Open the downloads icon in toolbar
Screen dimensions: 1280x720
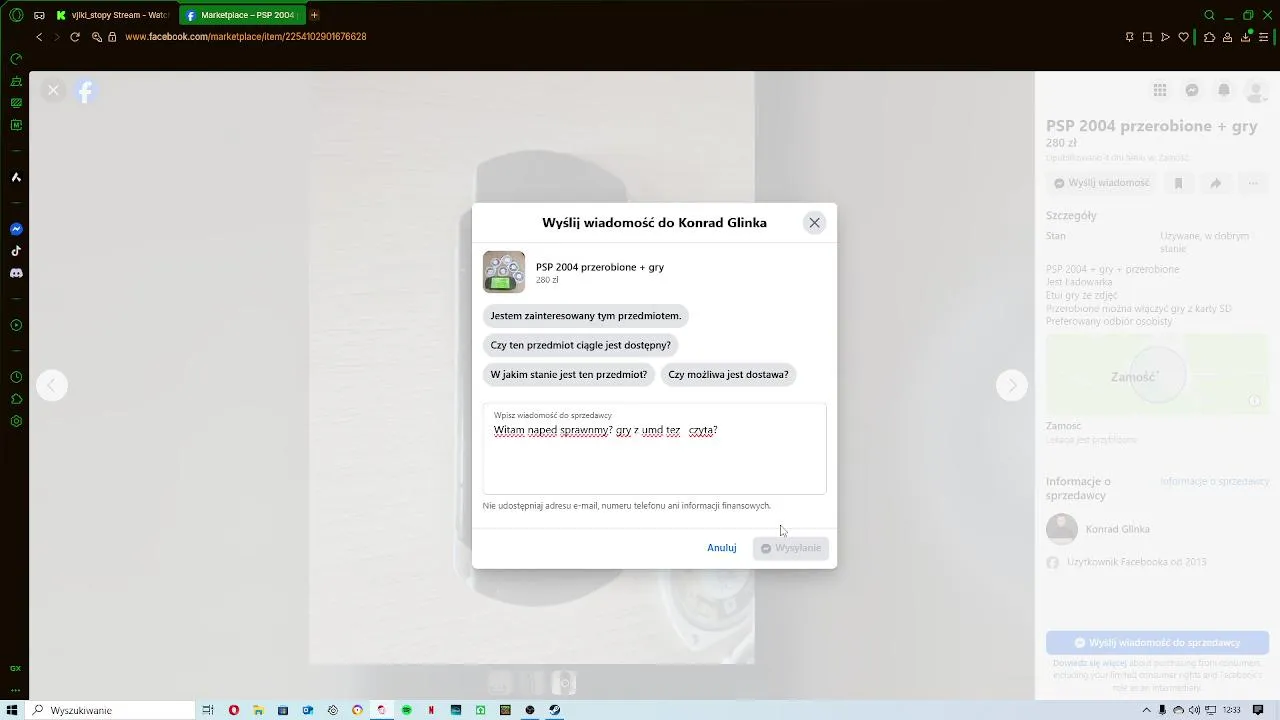(1246, 37)
